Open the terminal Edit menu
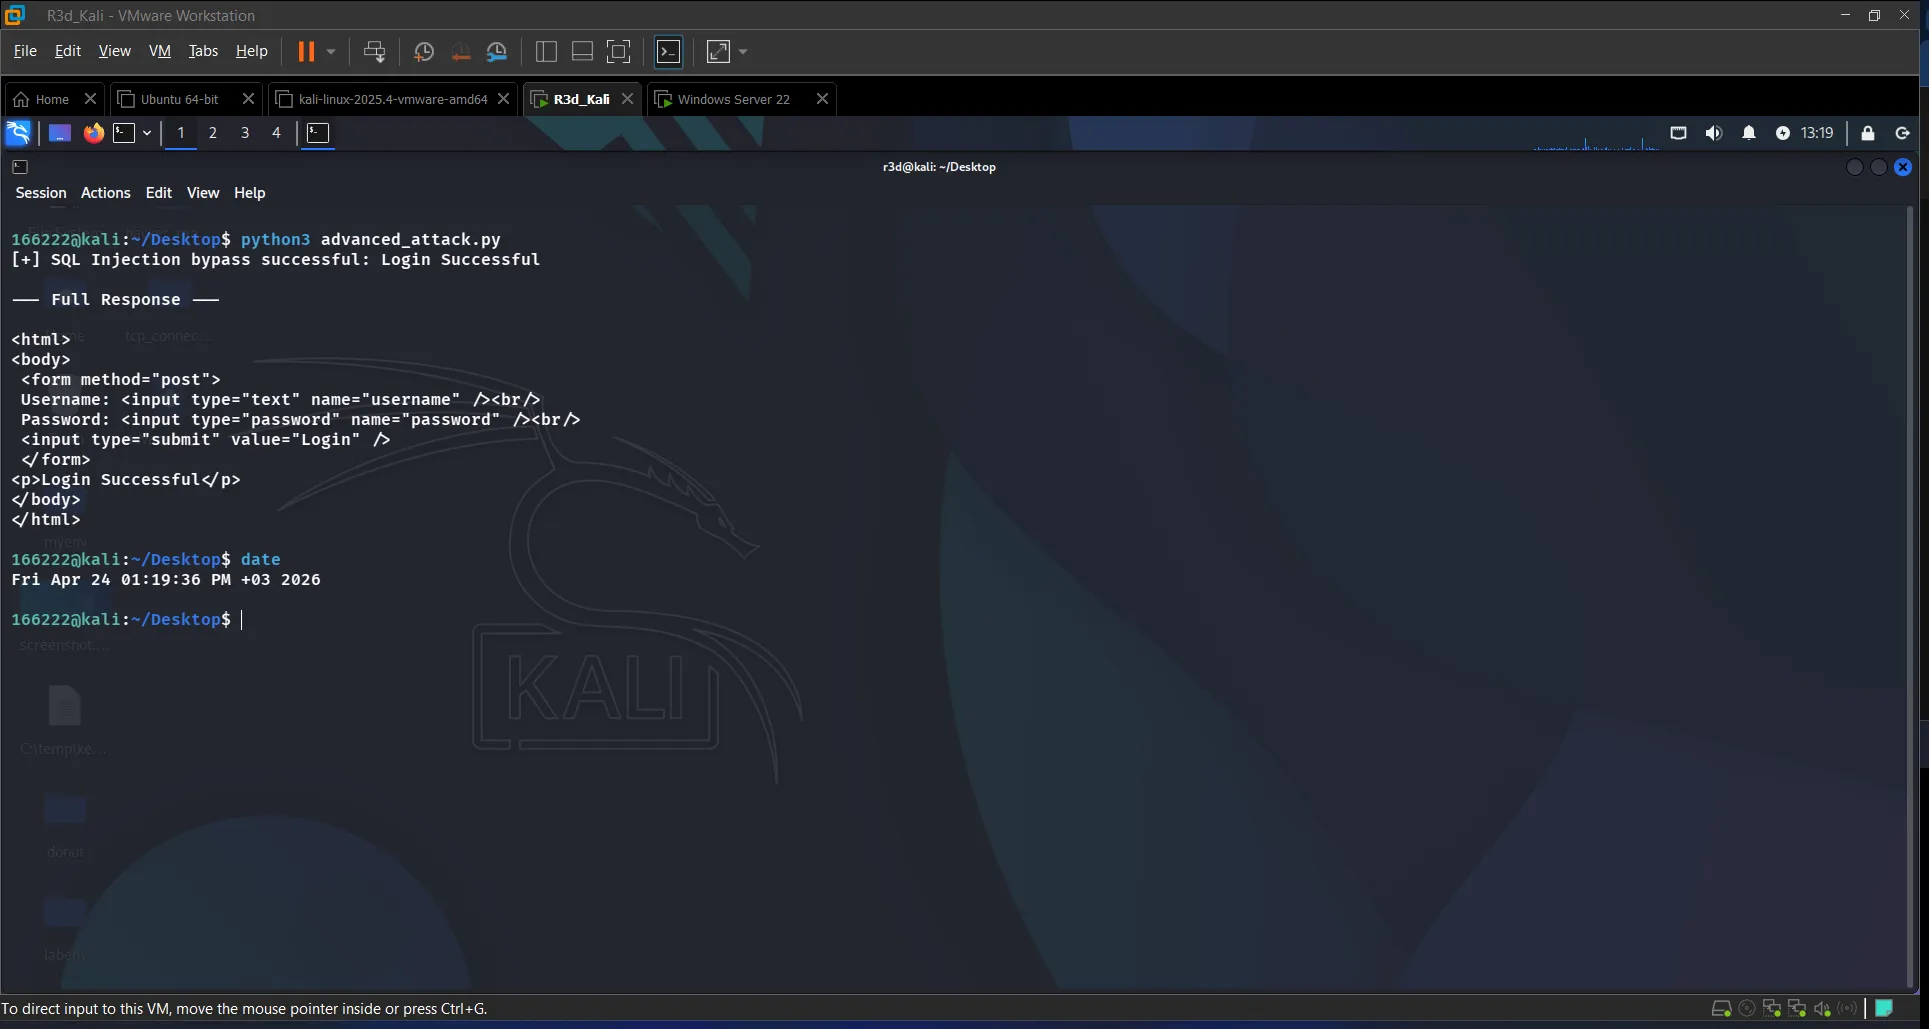The height and width of the screenshot is (1029, 1929). [159, 193]
